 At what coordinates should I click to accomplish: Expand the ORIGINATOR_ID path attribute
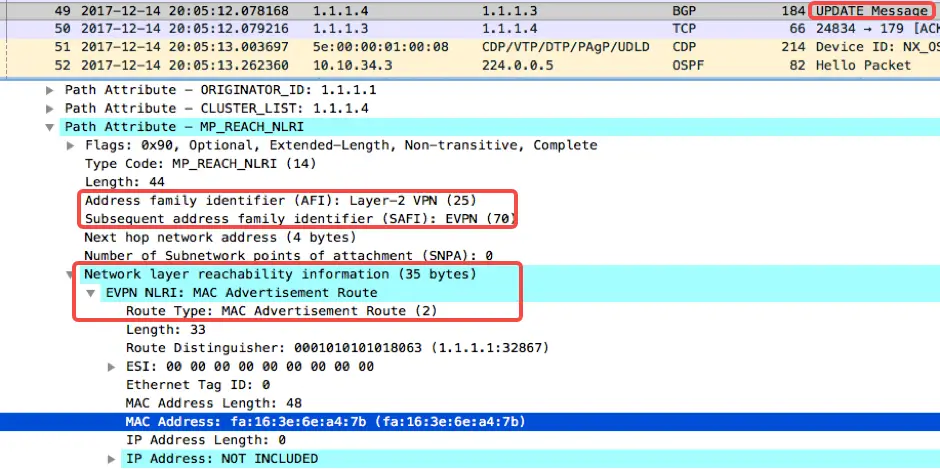coord(50,90)
